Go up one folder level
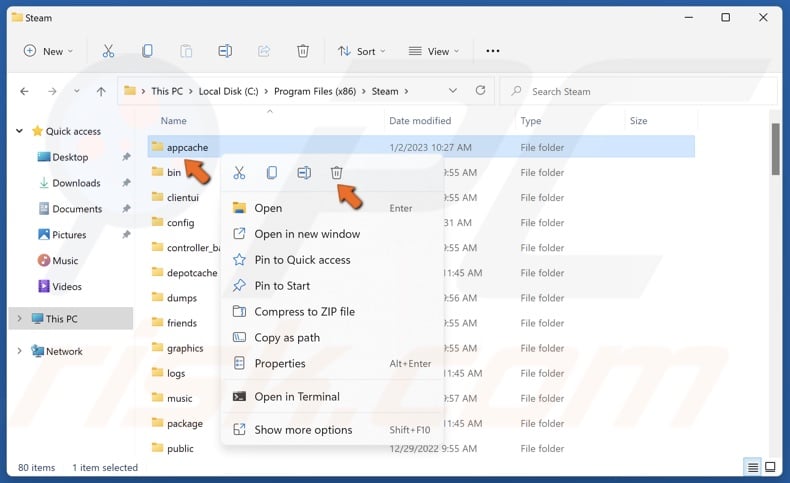This screenshot has width=790, height=483. (101, 91)
